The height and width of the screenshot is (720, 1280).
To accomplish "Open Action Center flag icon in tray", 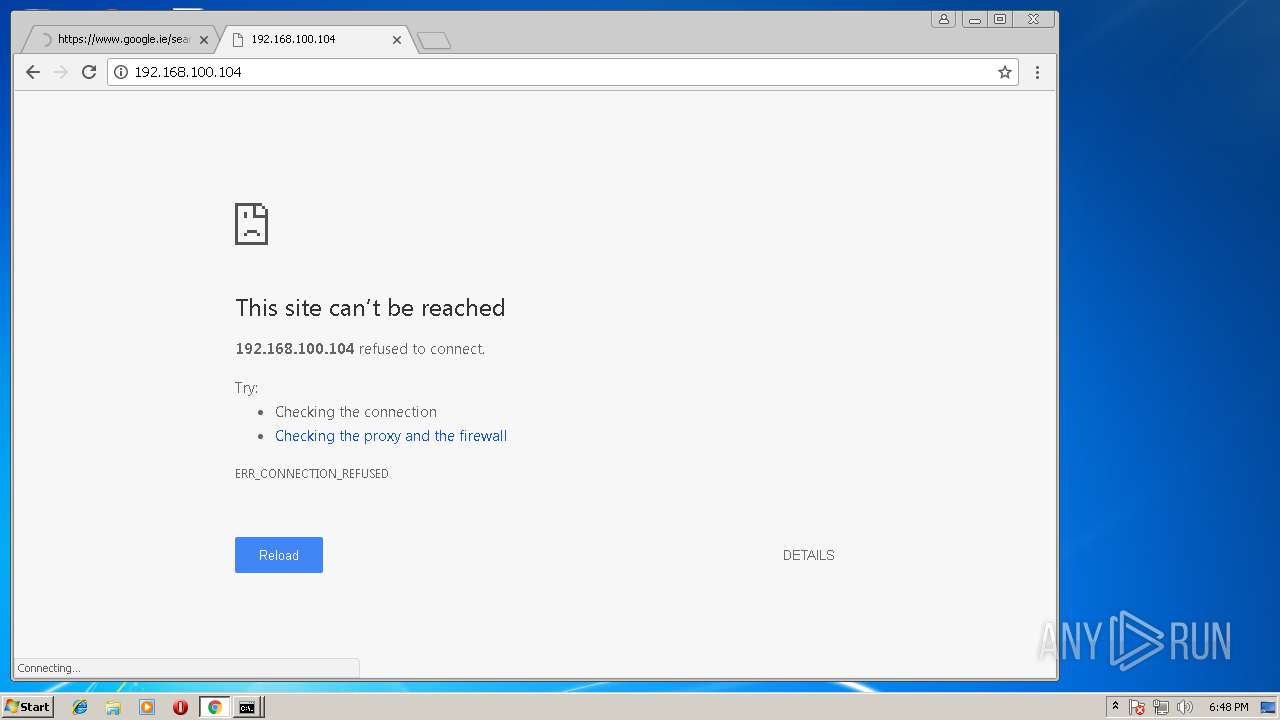I will 1137,707.
